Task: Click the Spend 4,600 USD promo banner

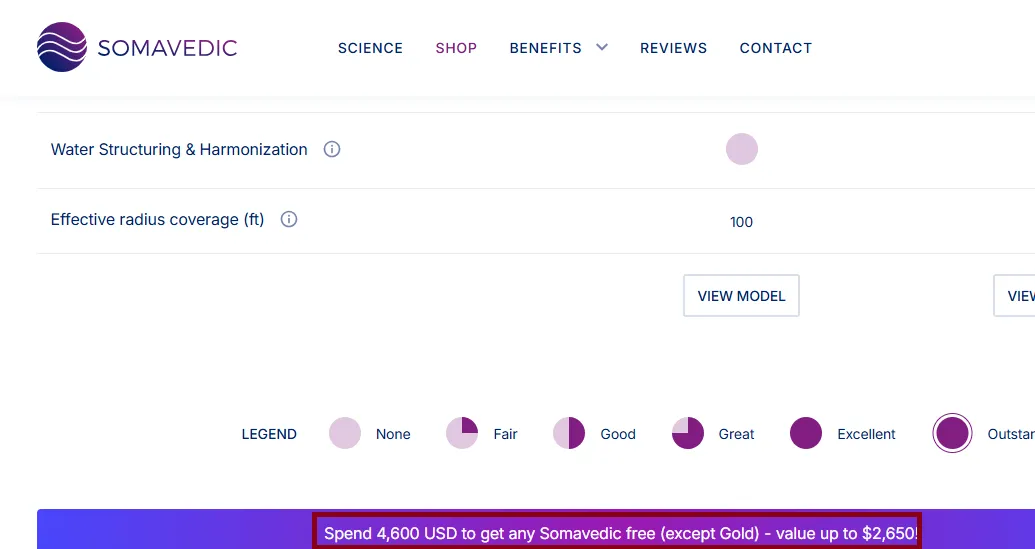Action: tap(617, 533)
